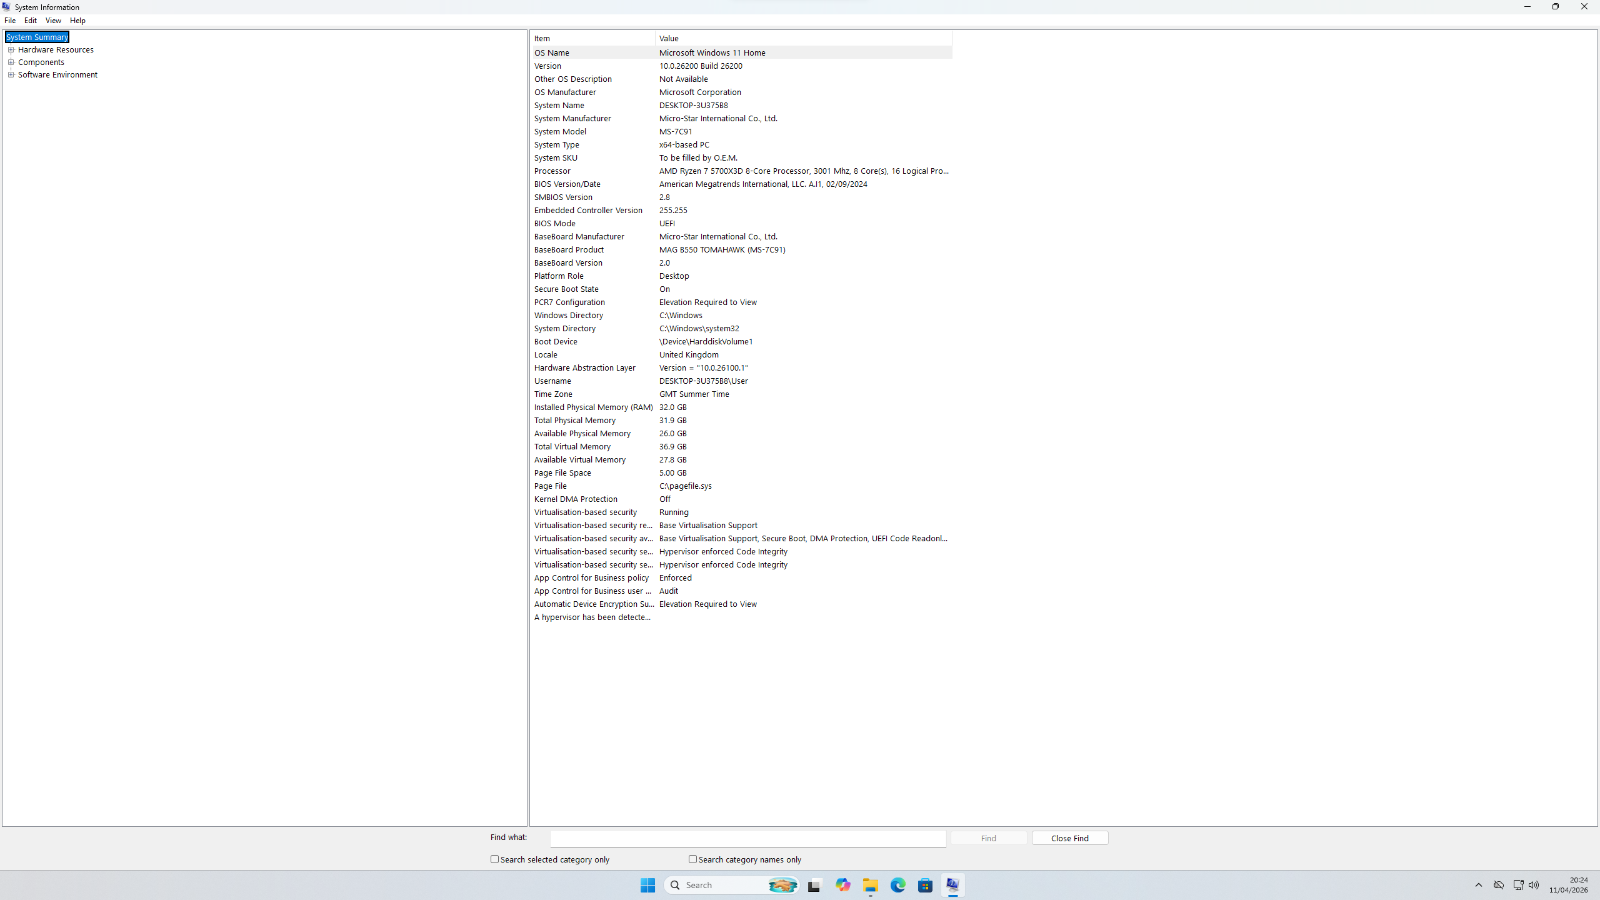Select the OS Name row
The height and width of the screenshot is (900, 1600).
(x=741, y=53)
